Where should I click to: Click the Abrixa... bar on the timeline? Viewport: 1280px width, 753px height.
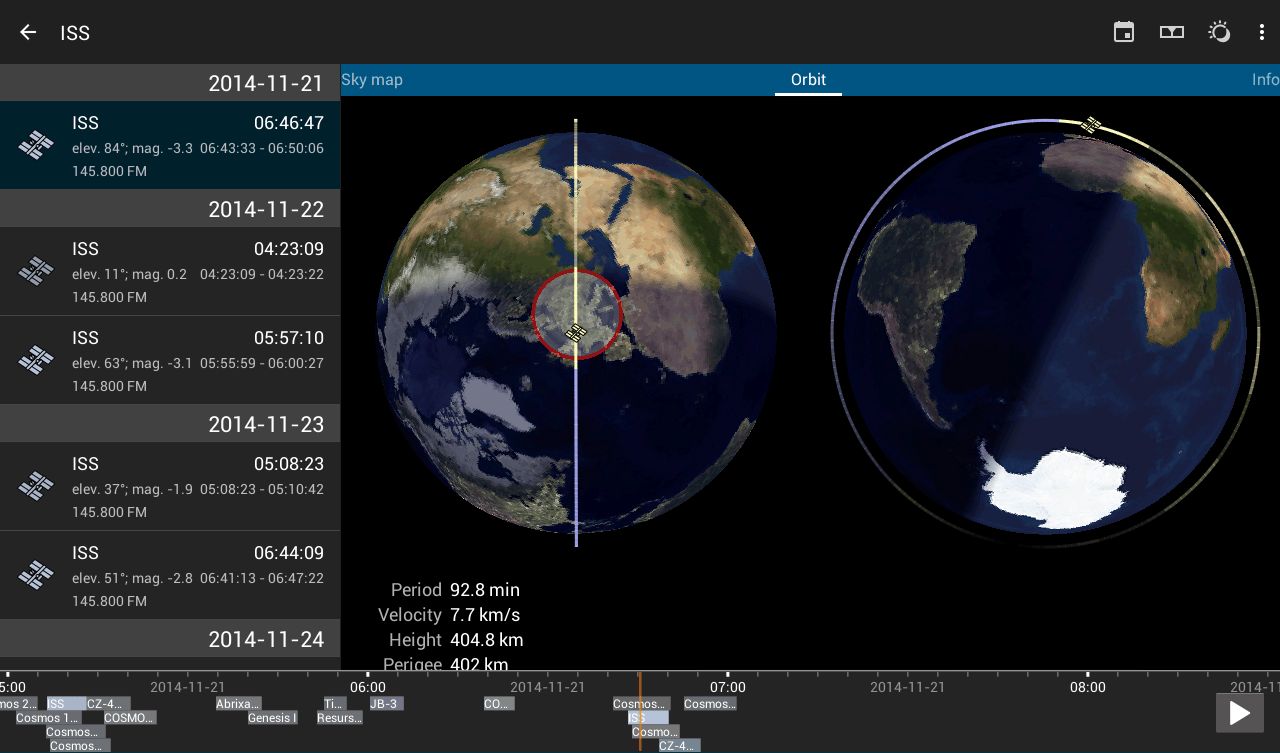pyautogui.click(x=238, y=704)
